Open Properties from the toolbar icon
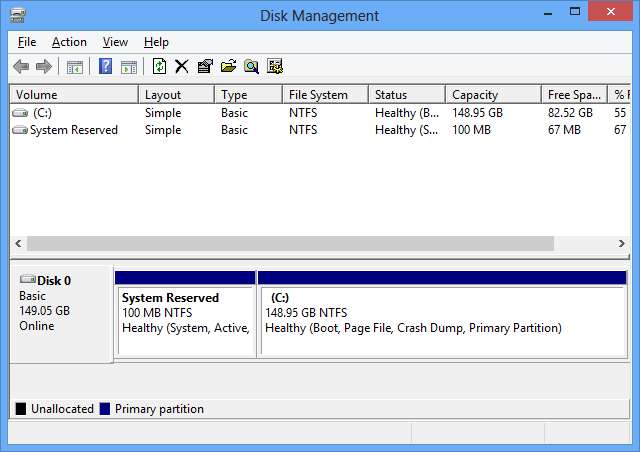 point(205,67)
